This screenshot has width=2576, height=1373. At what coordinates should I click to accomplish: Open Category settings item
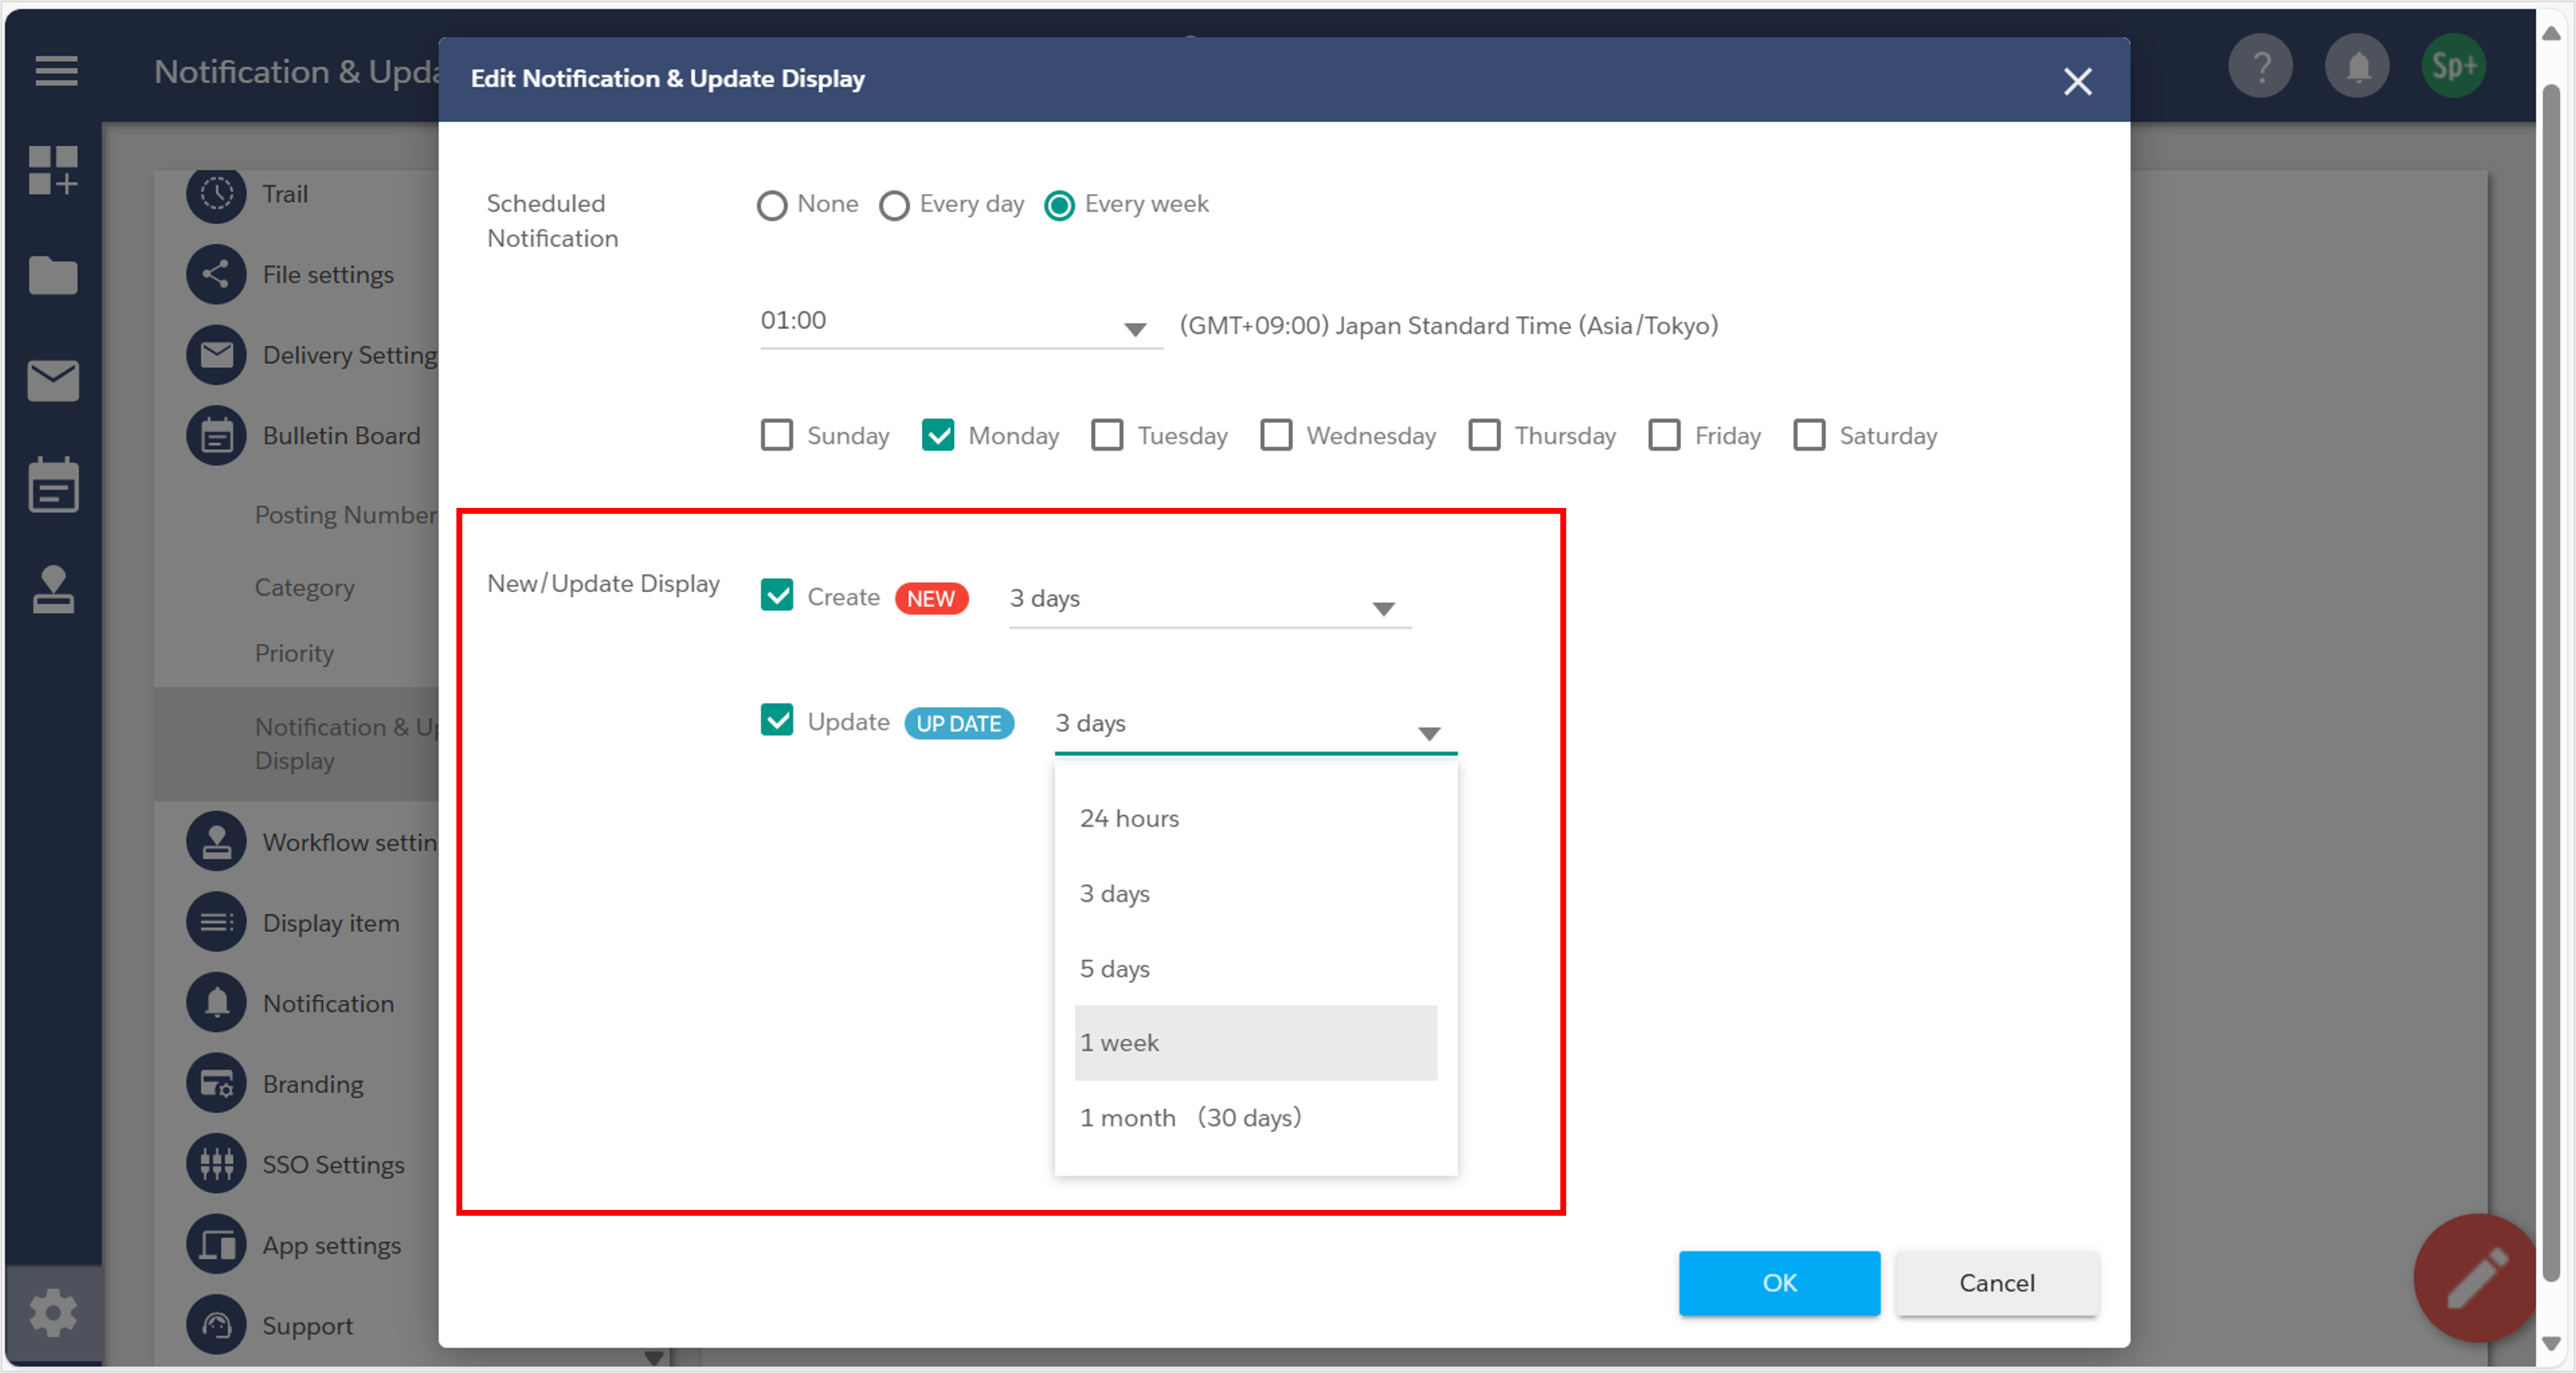(x=304, y=588)
